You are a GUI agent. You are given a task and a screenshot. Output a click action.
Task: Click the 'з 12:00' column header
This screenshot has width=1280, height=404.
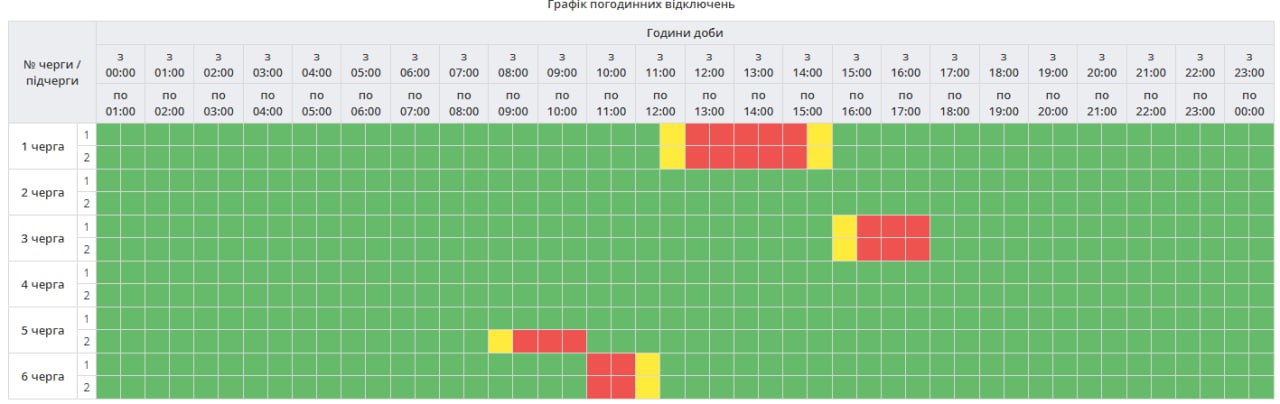[x=709, y=65]
